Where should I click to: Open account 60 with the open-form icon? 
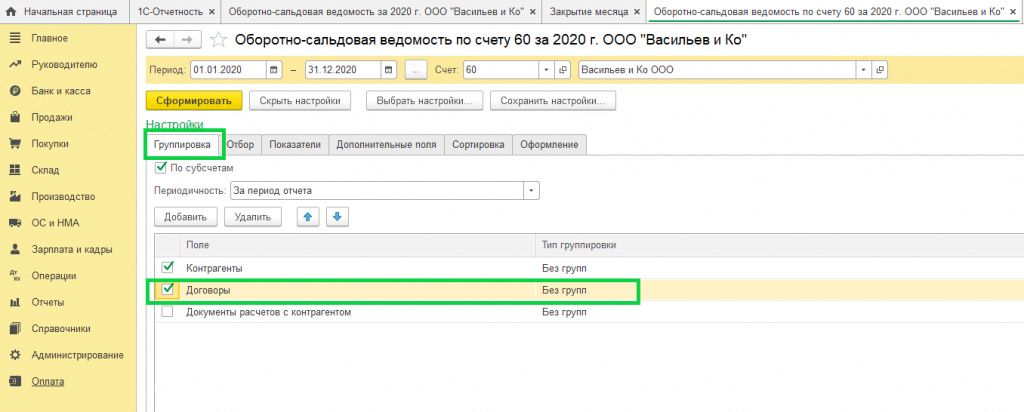coord(562,69)
